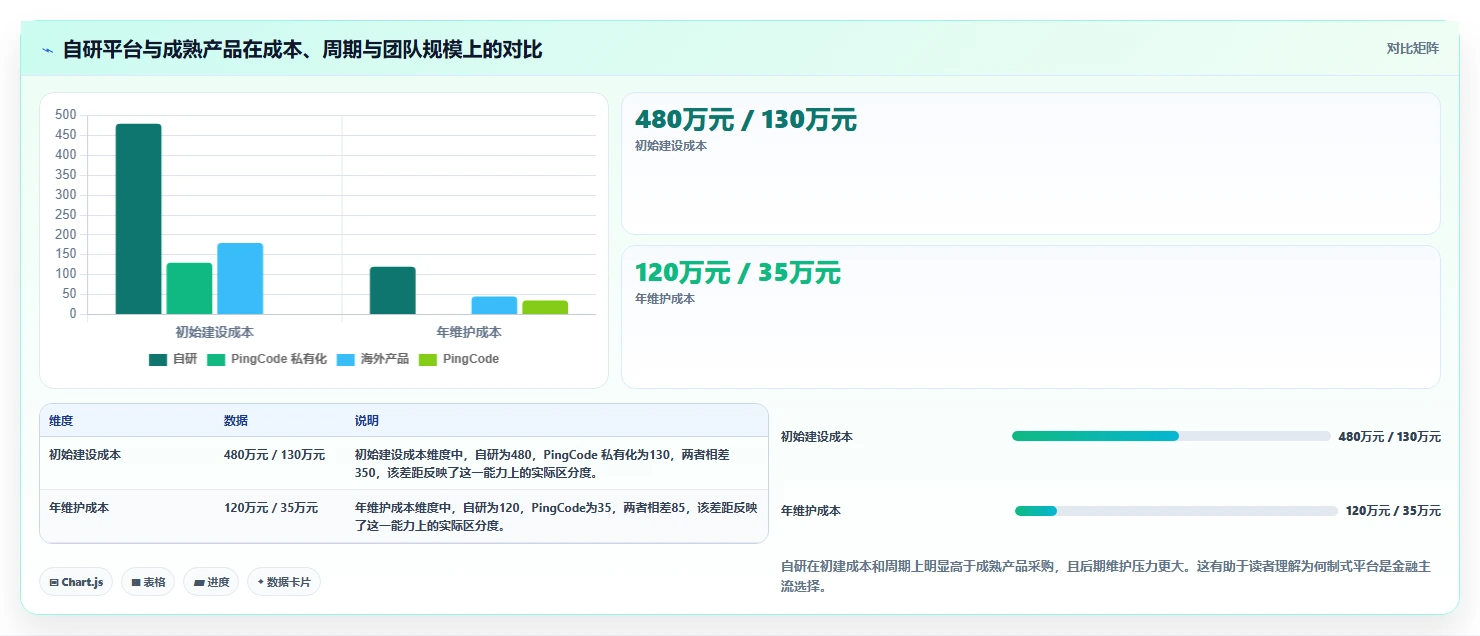This screenshot has height=636, width=1480.
Task: Click the 500 y-axis tick label
Action: click(x=66, y=115)
